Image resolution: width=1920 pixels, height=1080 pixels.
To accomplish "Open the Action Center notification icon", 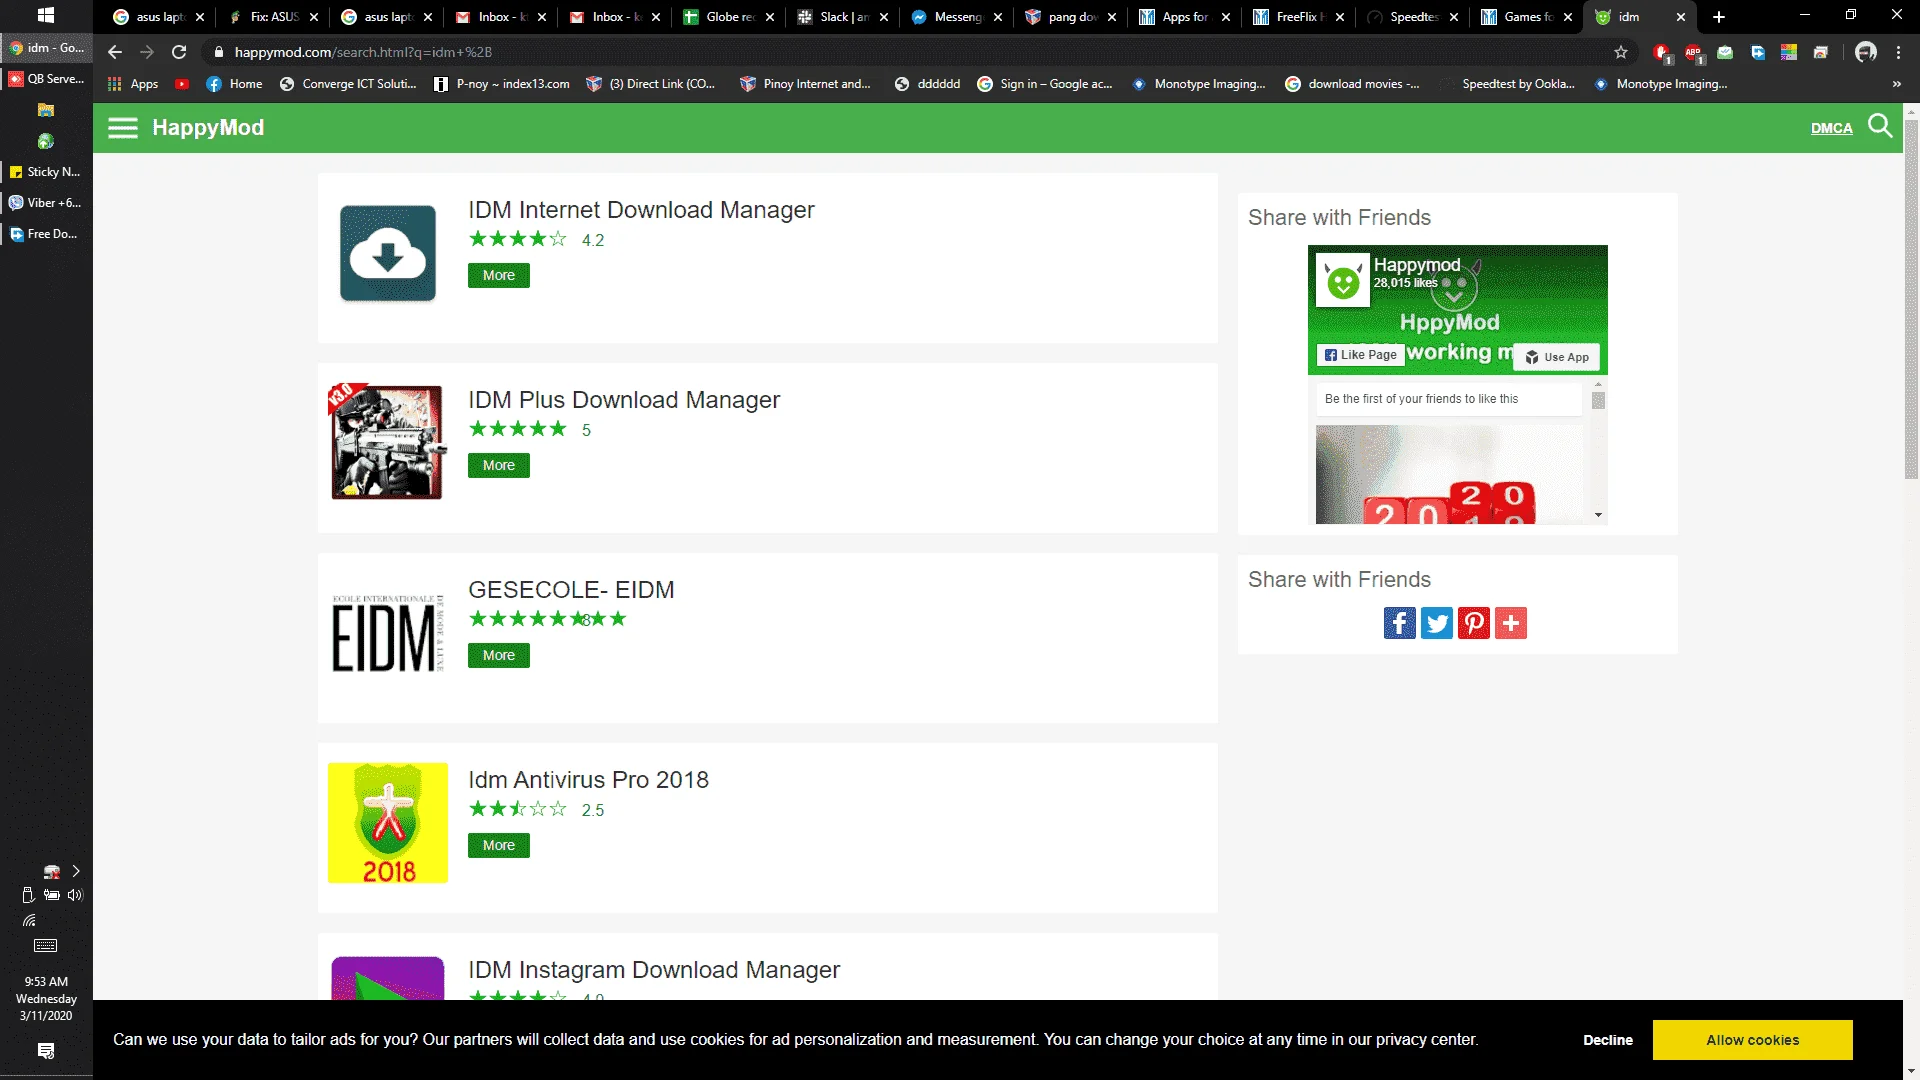I will (x=46, y=1051).
